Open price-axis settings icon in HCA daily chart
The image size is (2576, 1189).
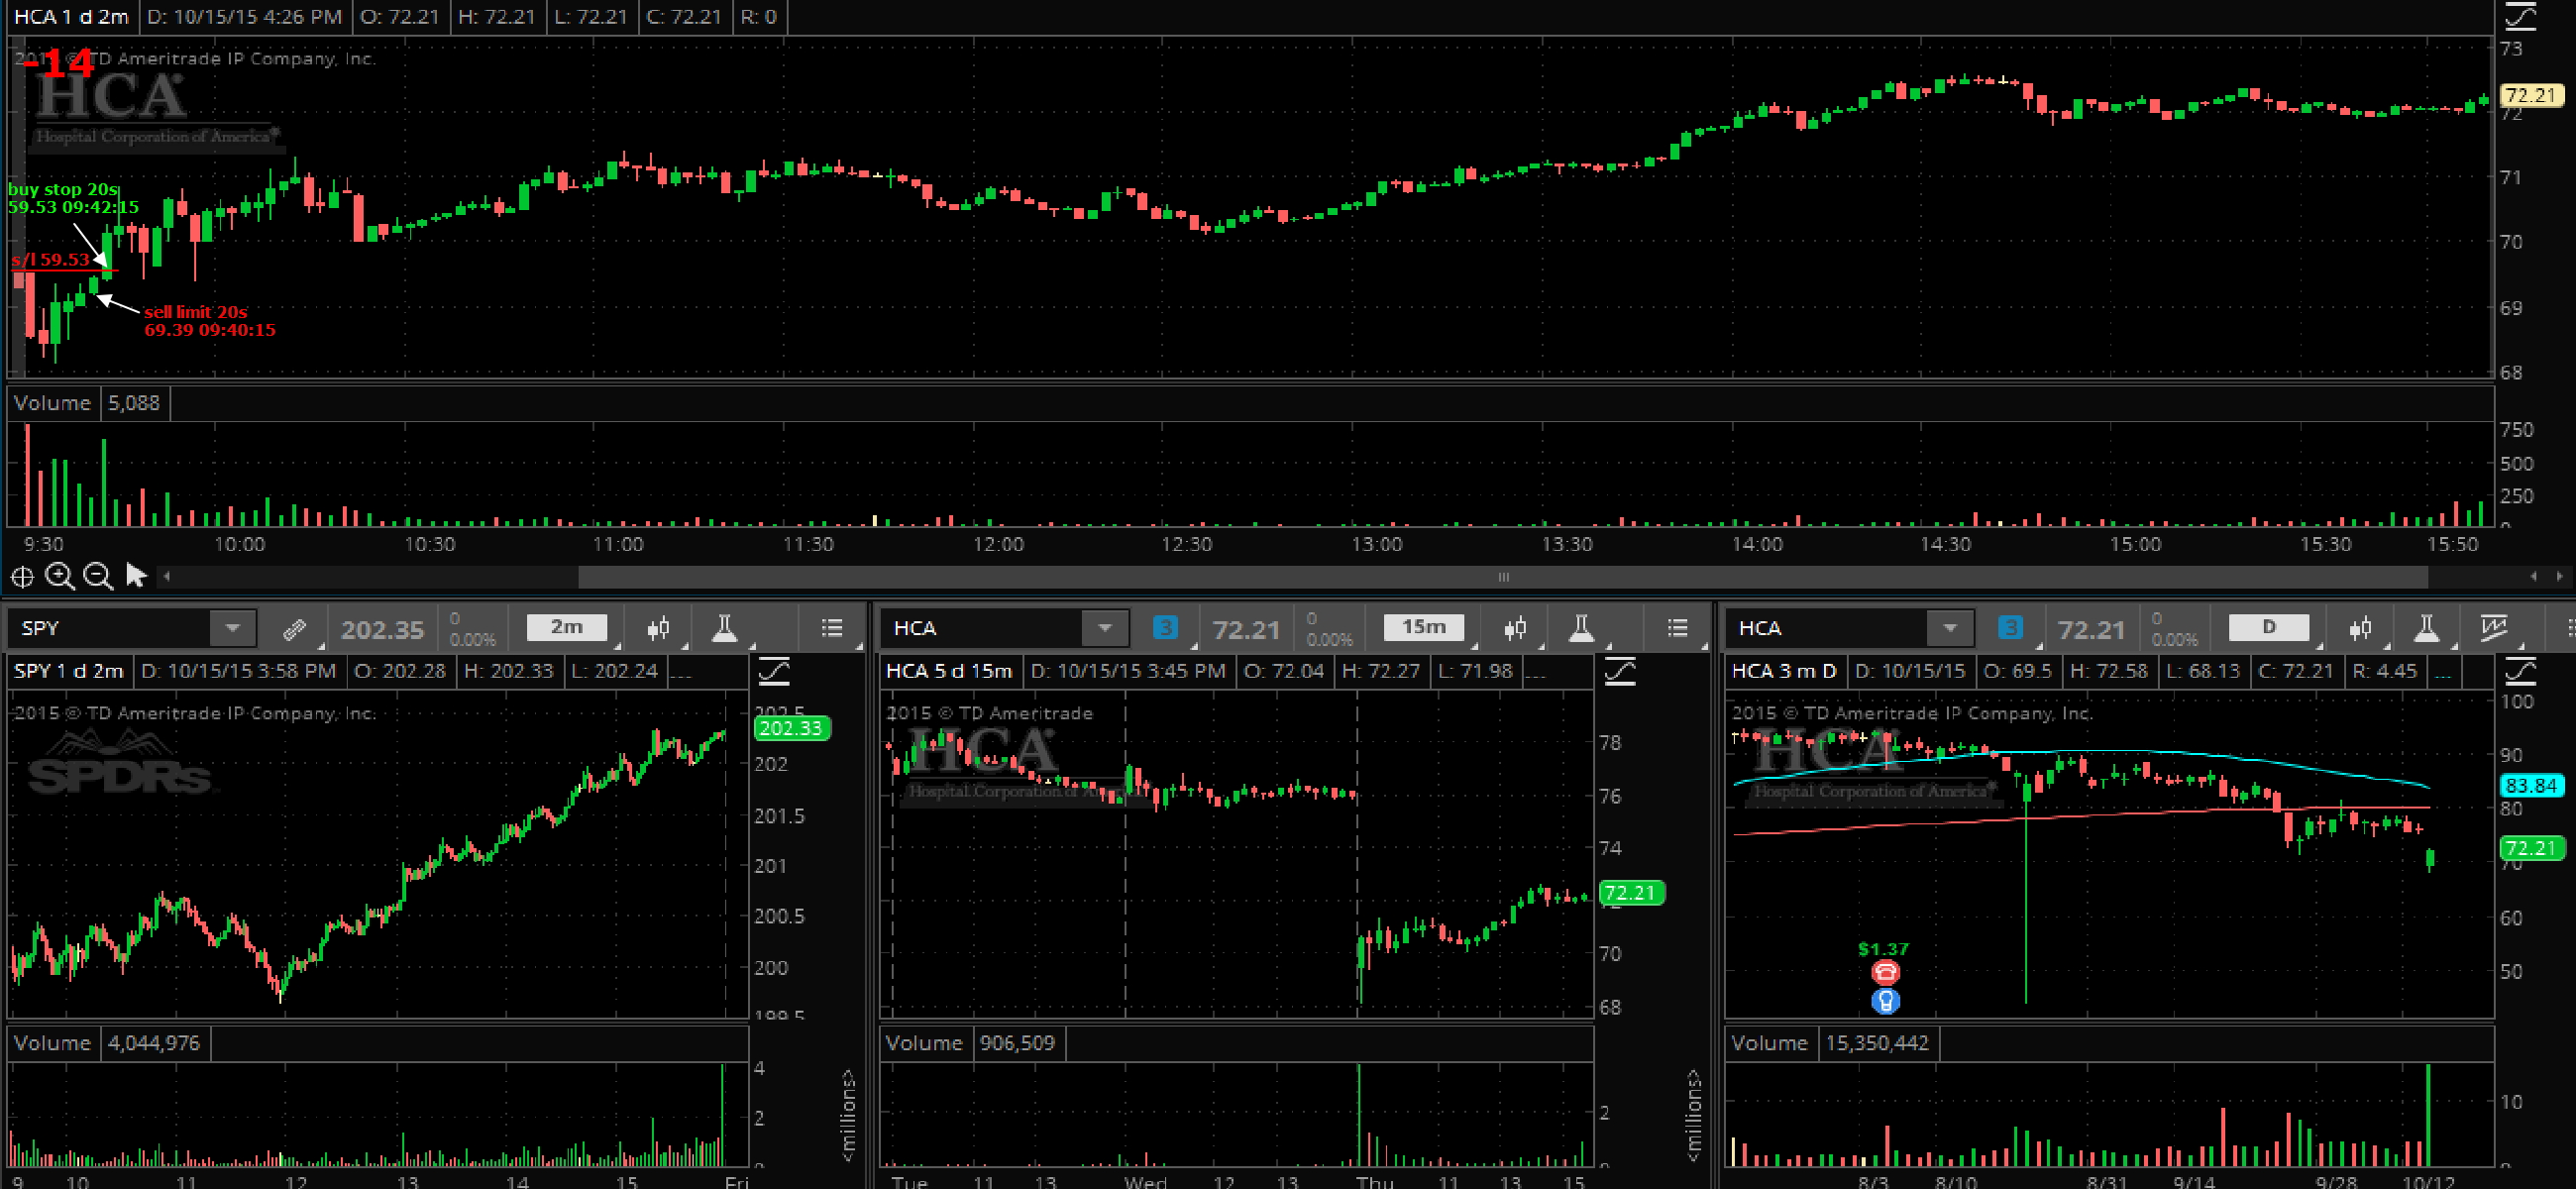(2520, 671)
